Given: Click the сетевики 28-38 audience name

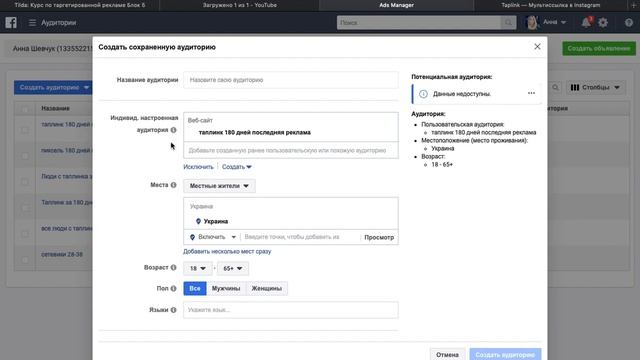Looking at the screenshot, I should (62, 254).
